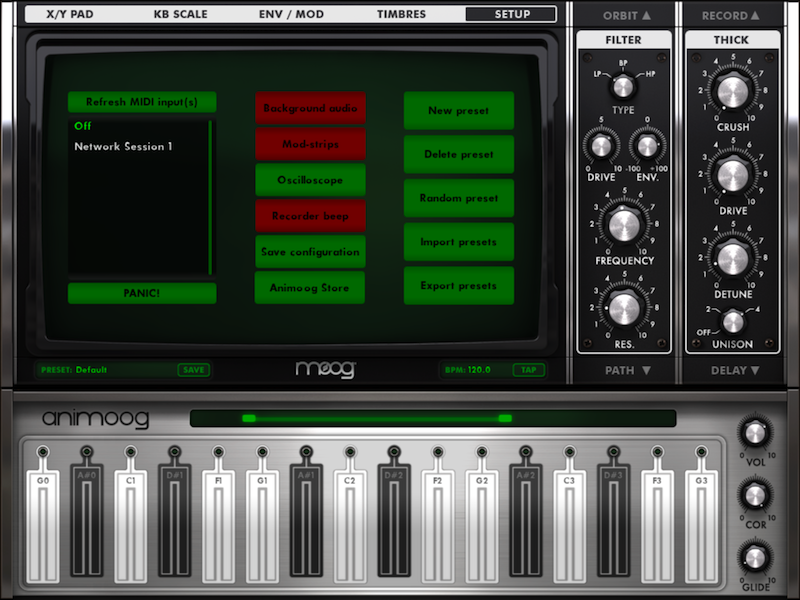Click the Moog logo

click(326, 369)
